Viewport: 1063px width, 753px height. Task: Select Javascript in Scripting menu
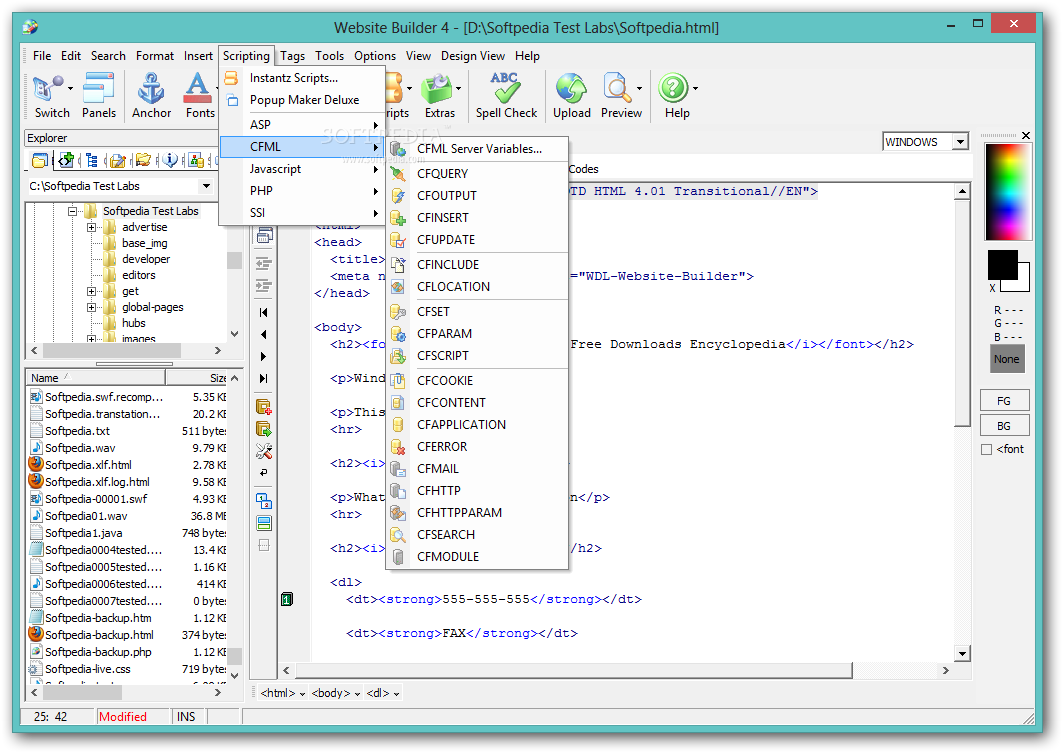click(x=302, y=169)
